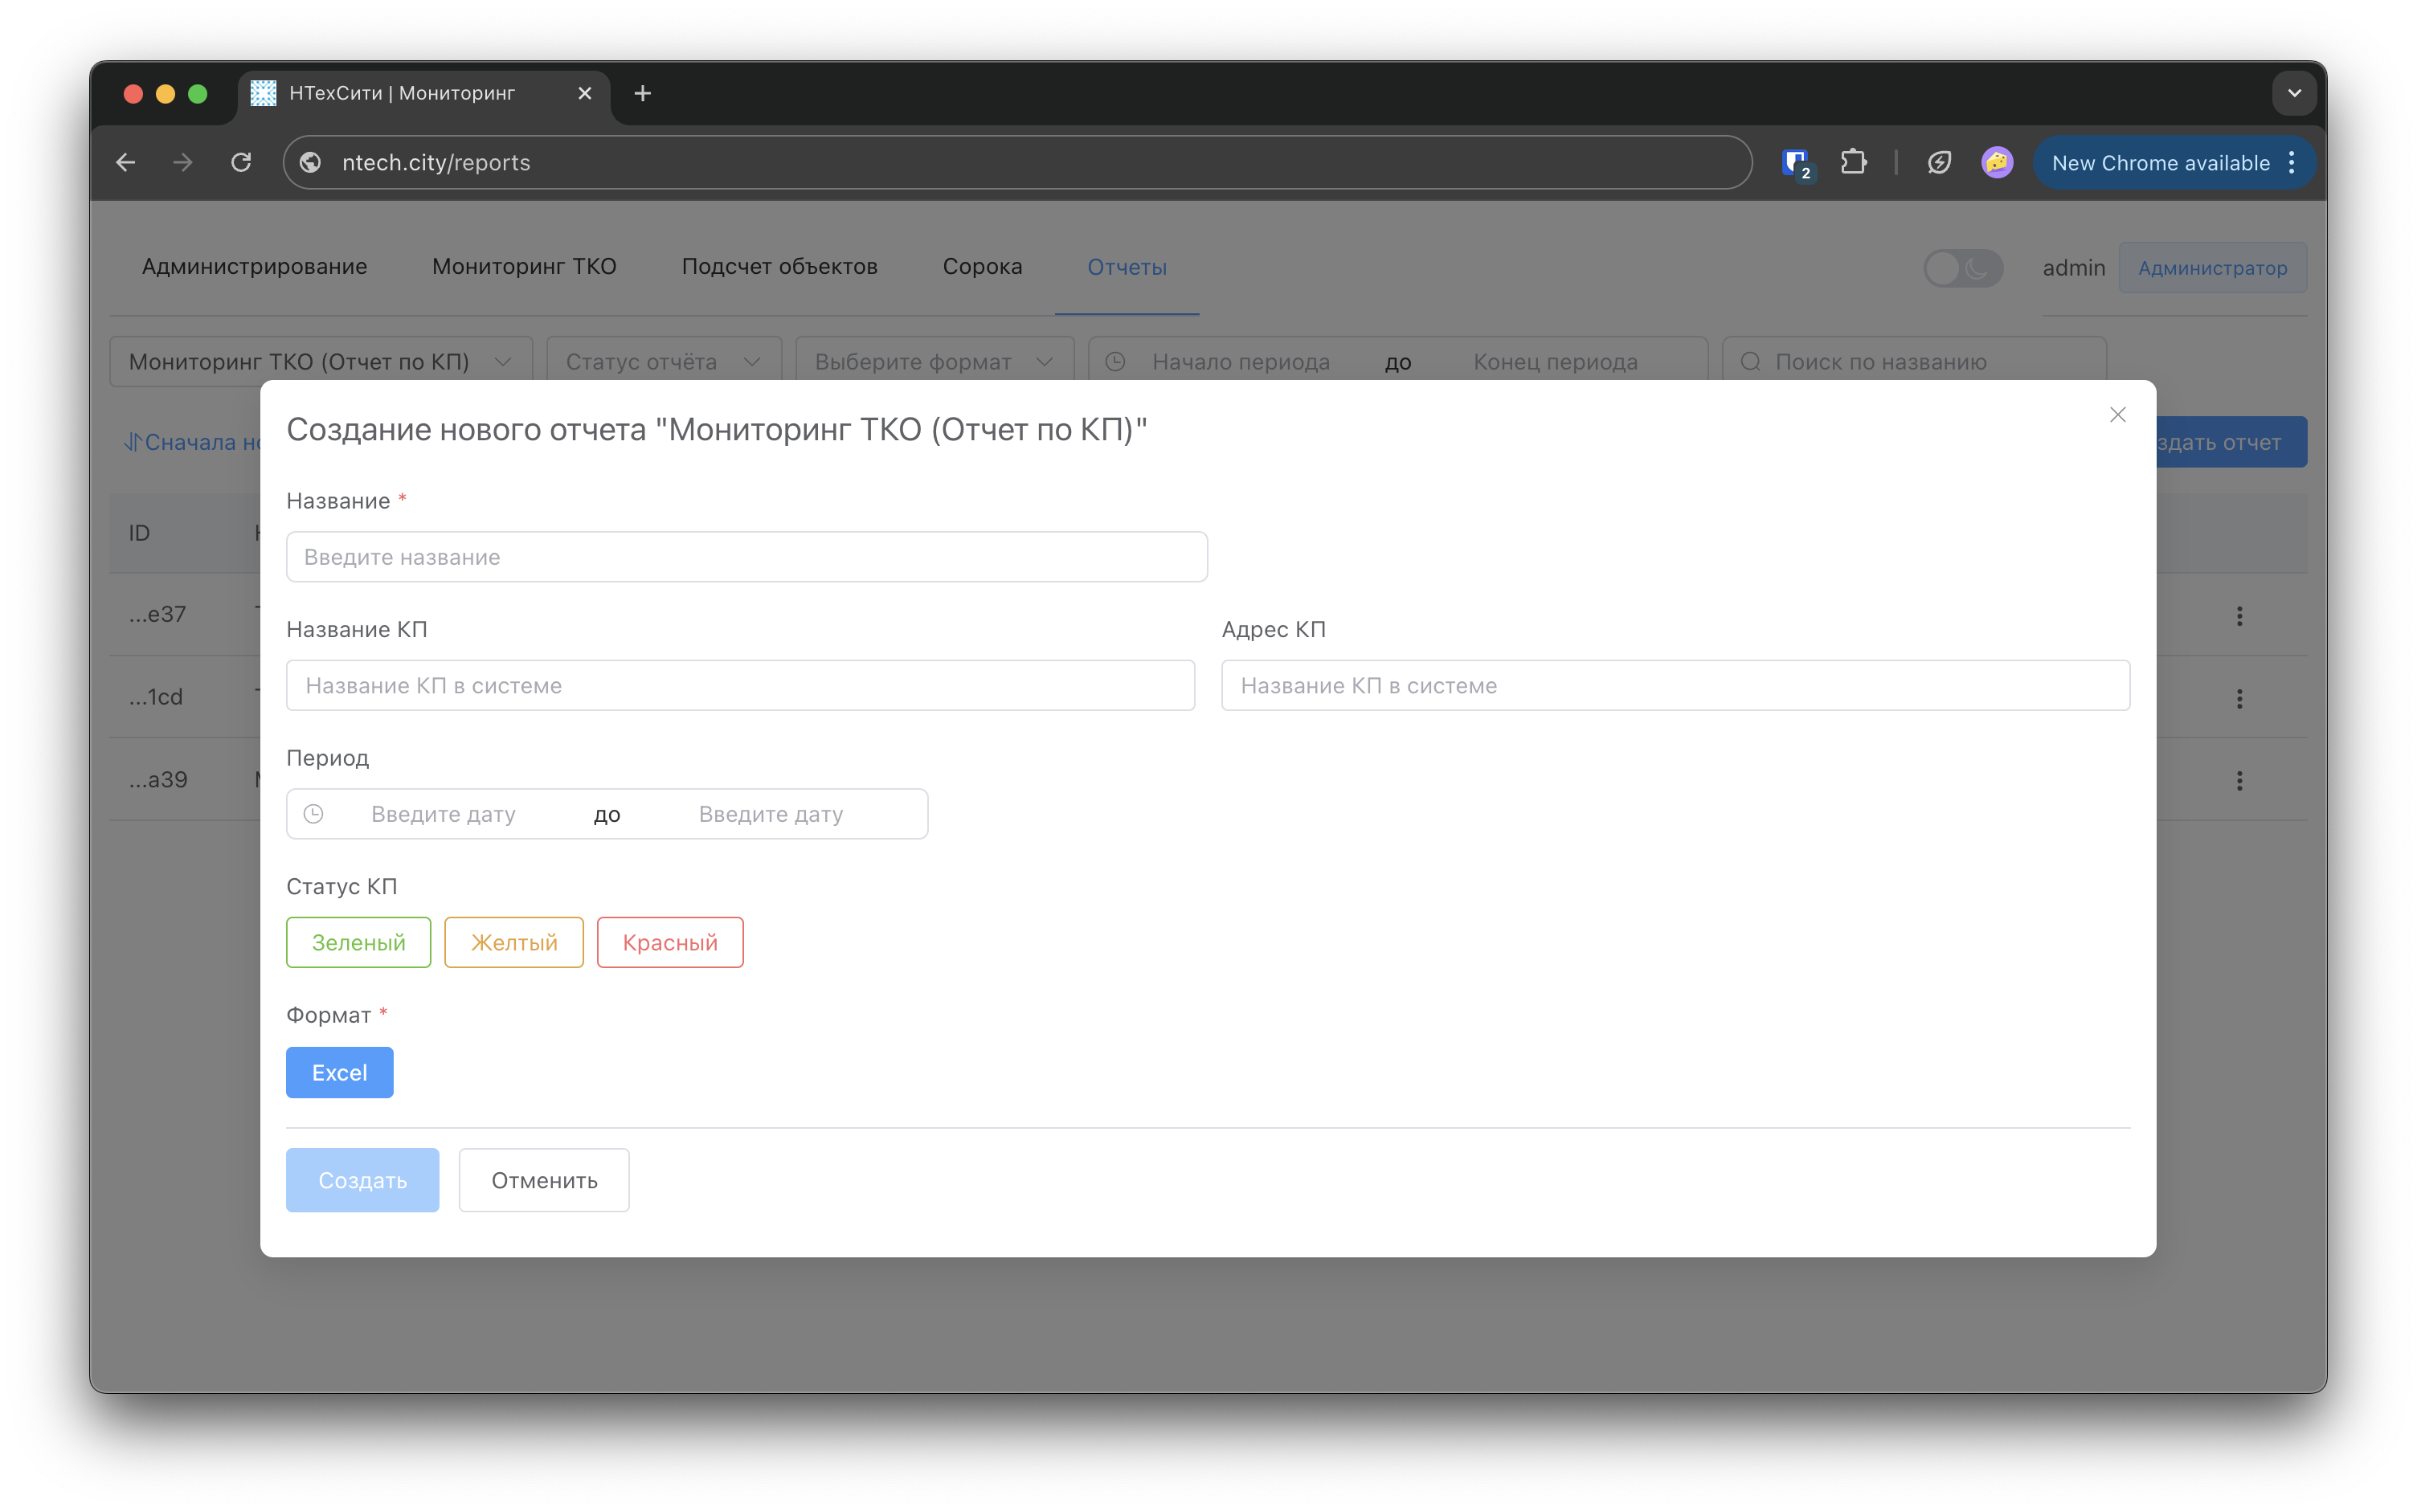Close the report creation dialog with X
The height and width of the screenshot is (1512, 2417).
(2117, 415)
